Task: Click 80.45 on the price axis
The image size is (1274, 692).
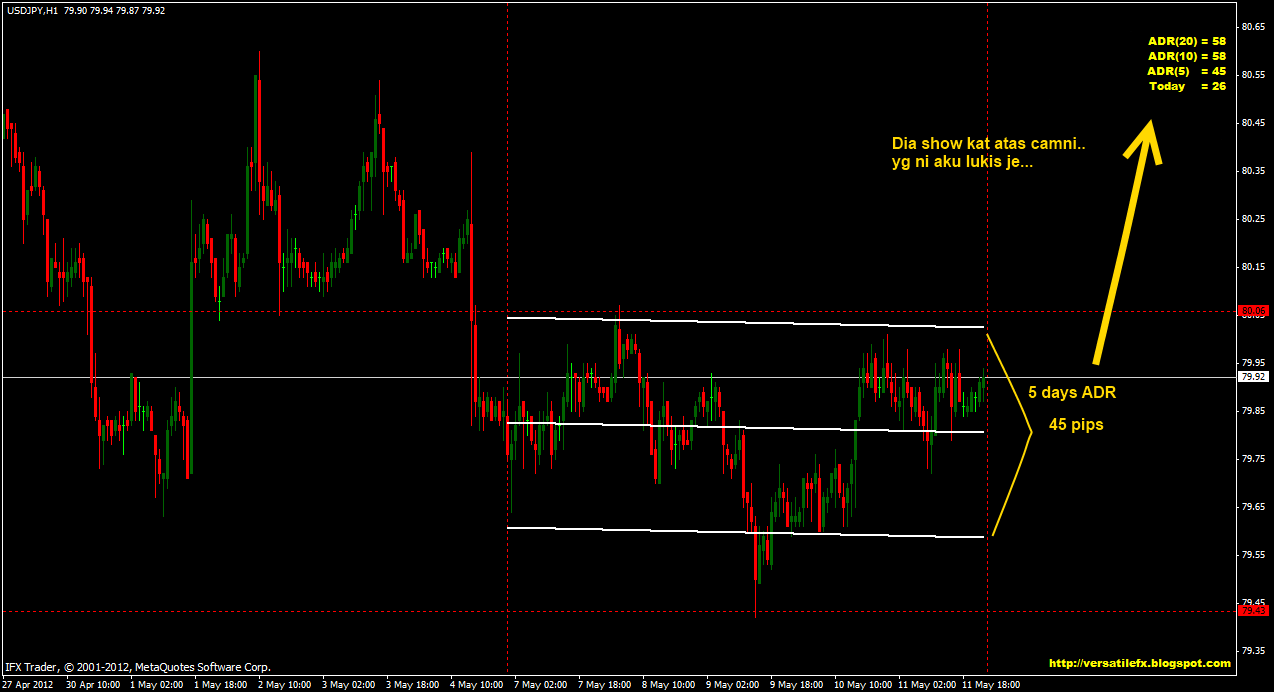Action: tap(1254, 123)
